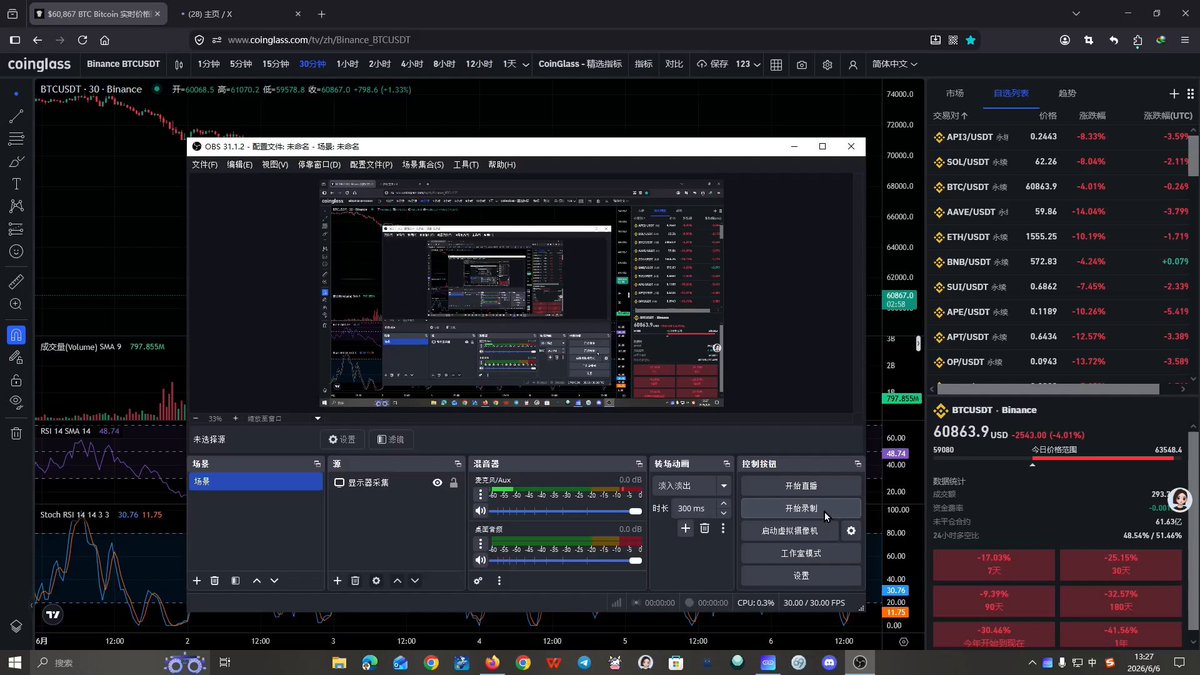Image resolution: width=1200 pixels, height=675 pixels.
Task: Open the Windows Start menu
Action: [x=15, y=662]
